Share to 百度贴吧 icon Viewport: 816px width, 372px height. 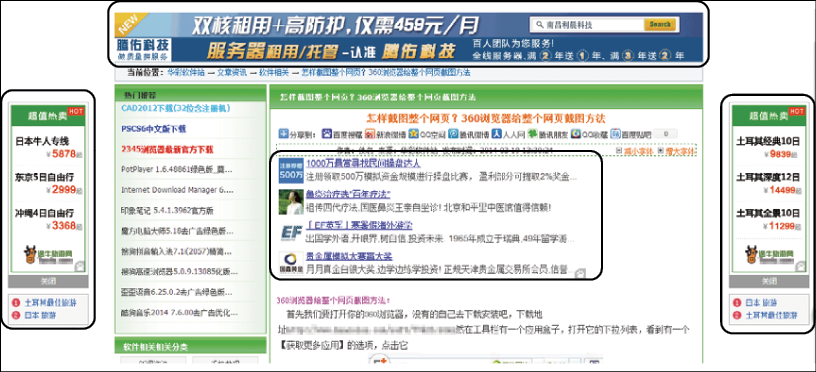coord(616,133)
